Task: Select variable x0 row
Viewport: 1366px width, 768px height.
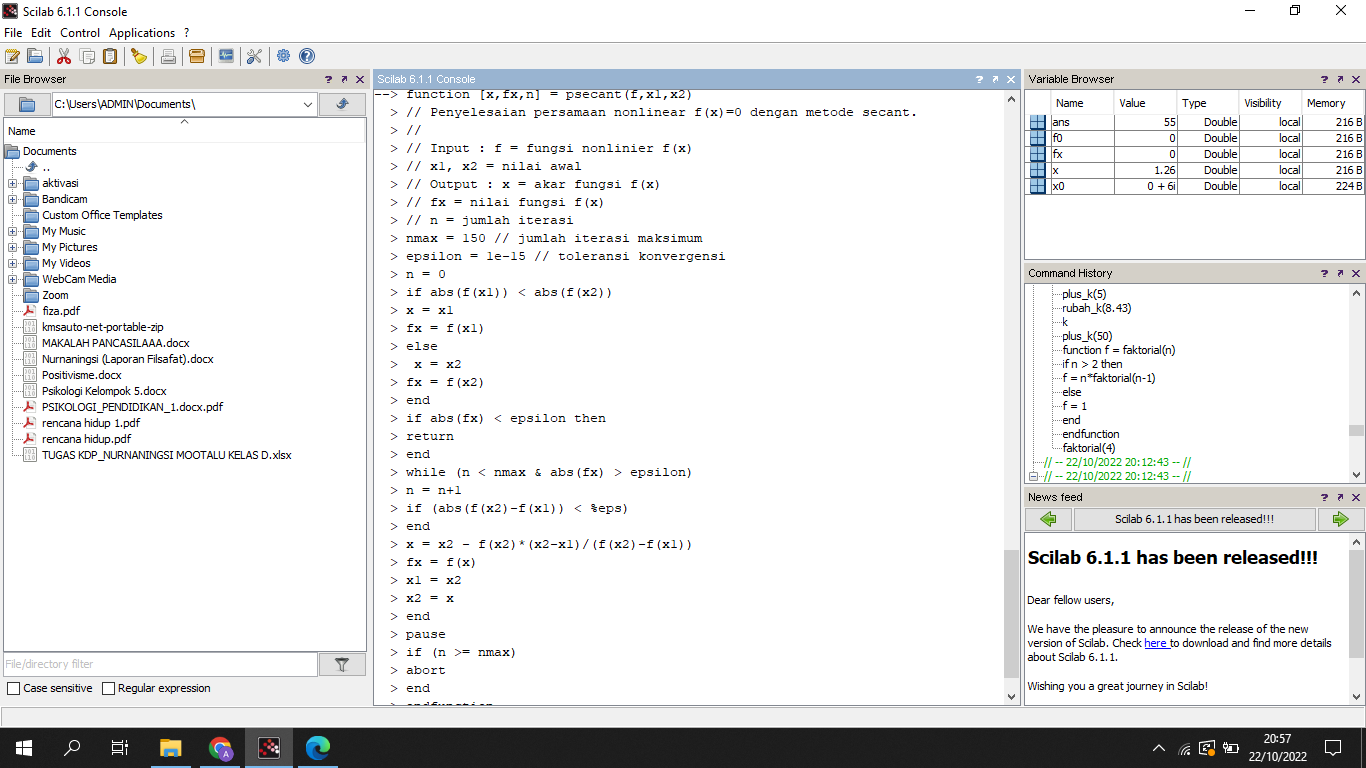Action: (x=1196, y=186)
